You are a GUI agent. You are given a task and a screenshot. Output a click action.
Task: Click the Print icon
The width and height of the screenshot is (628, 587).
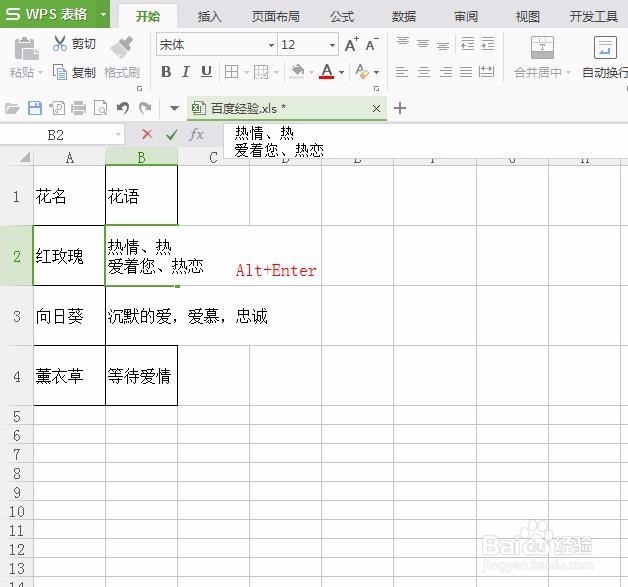pyautogui.click(x=78, y=108)
